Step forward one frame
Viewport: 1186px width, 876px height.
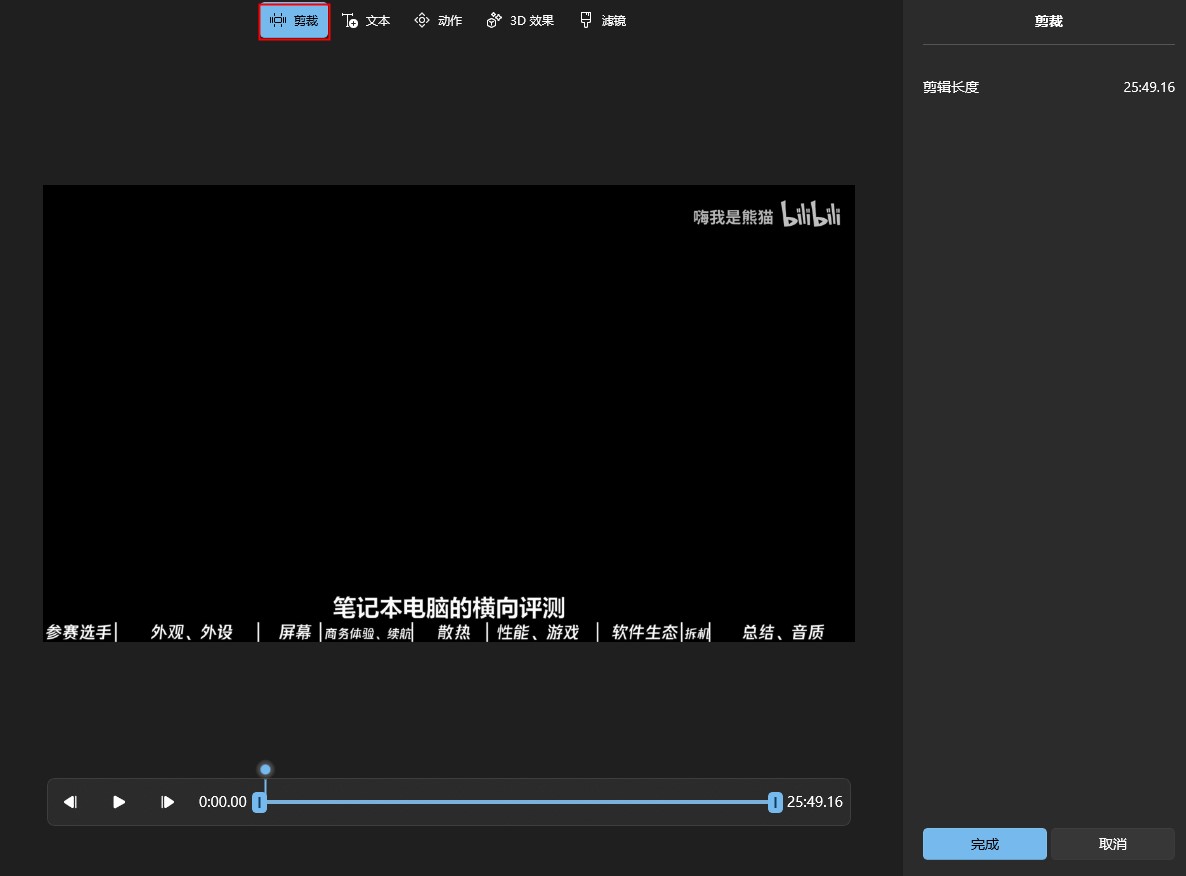[x=168, y=802]
